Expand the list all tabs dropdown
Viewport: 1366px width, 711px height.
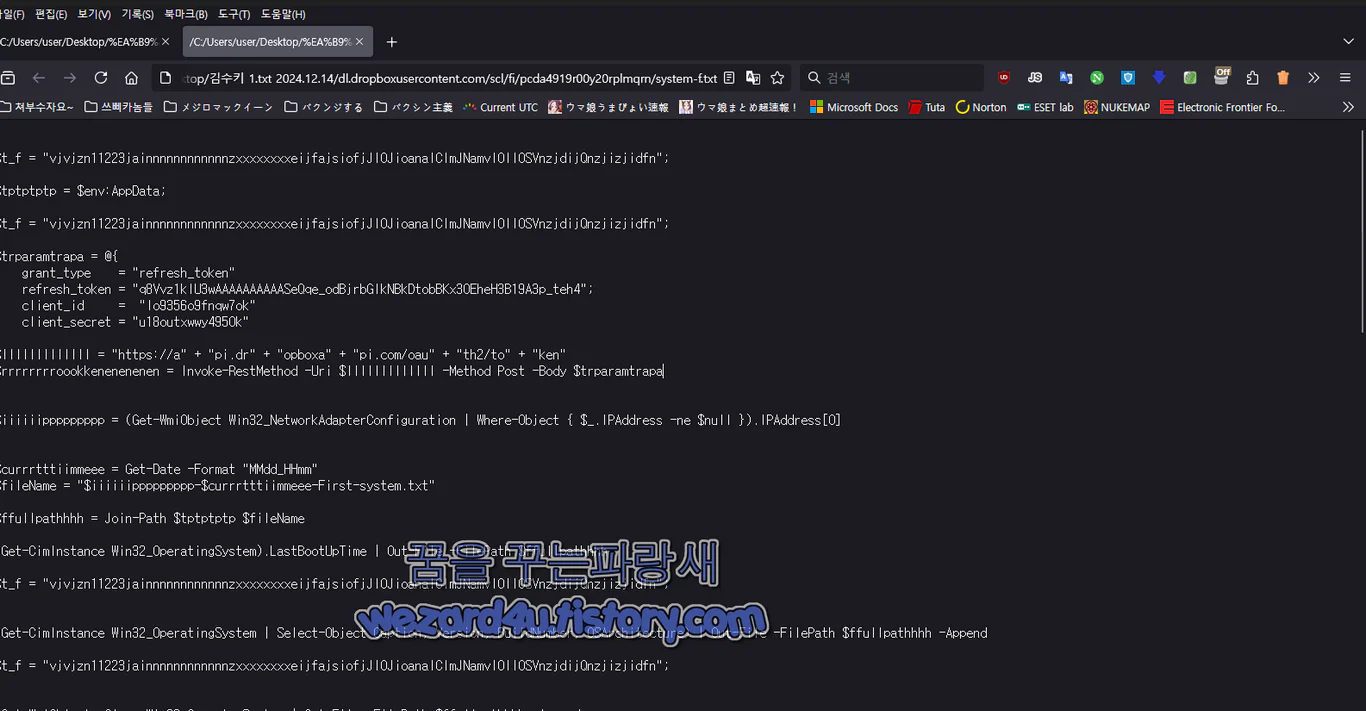(x=1348, y=42)
